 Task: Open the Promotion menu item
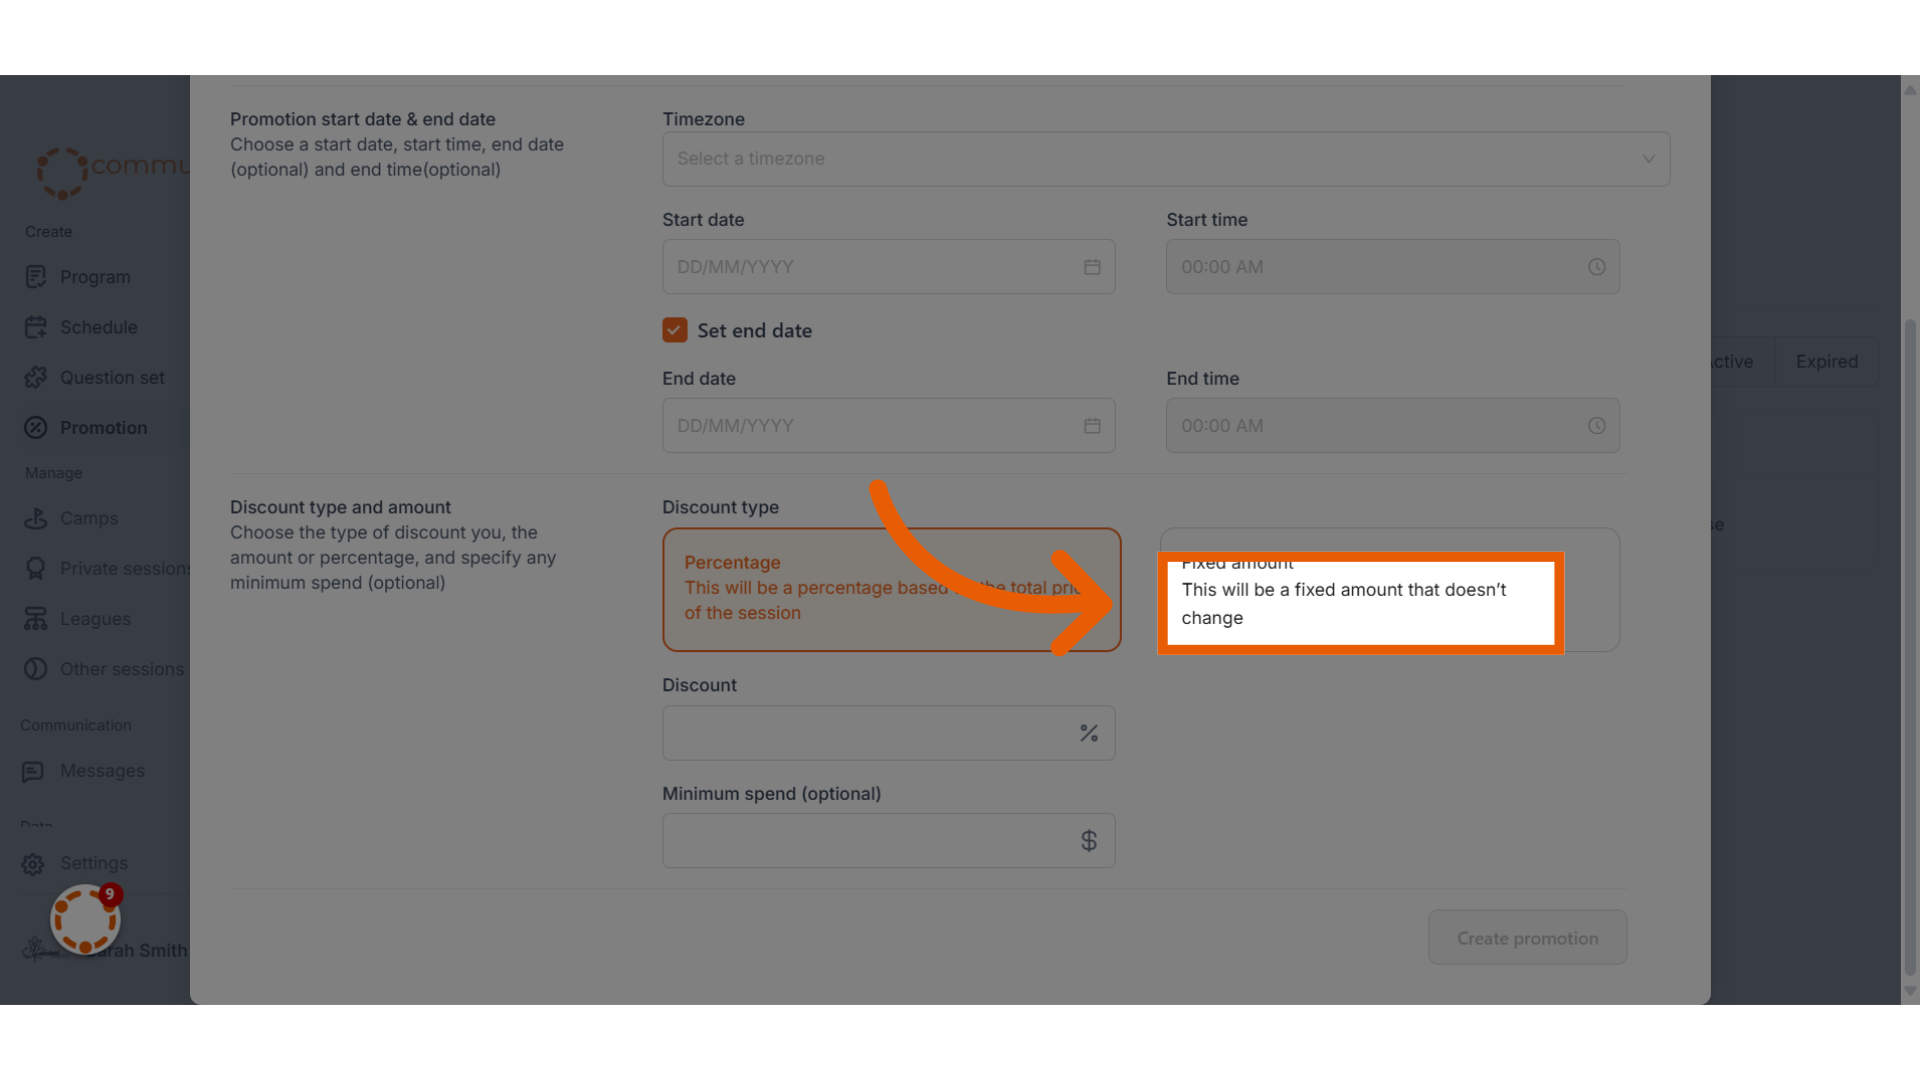pos(103,428)
